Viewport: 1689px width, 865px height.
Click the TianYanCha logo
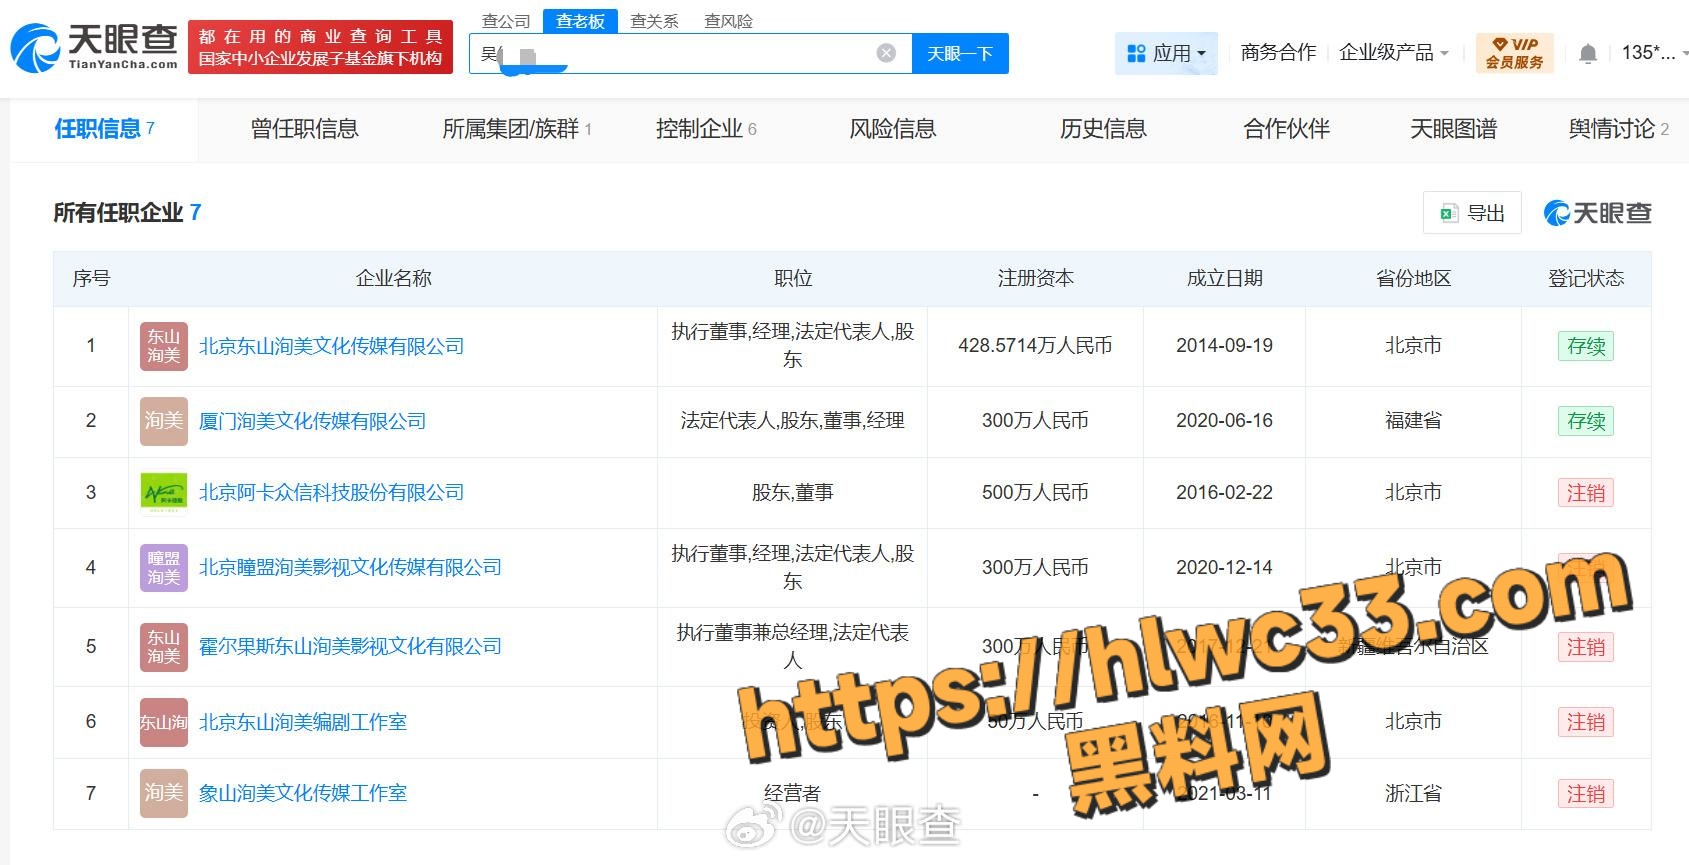[94, 47]
